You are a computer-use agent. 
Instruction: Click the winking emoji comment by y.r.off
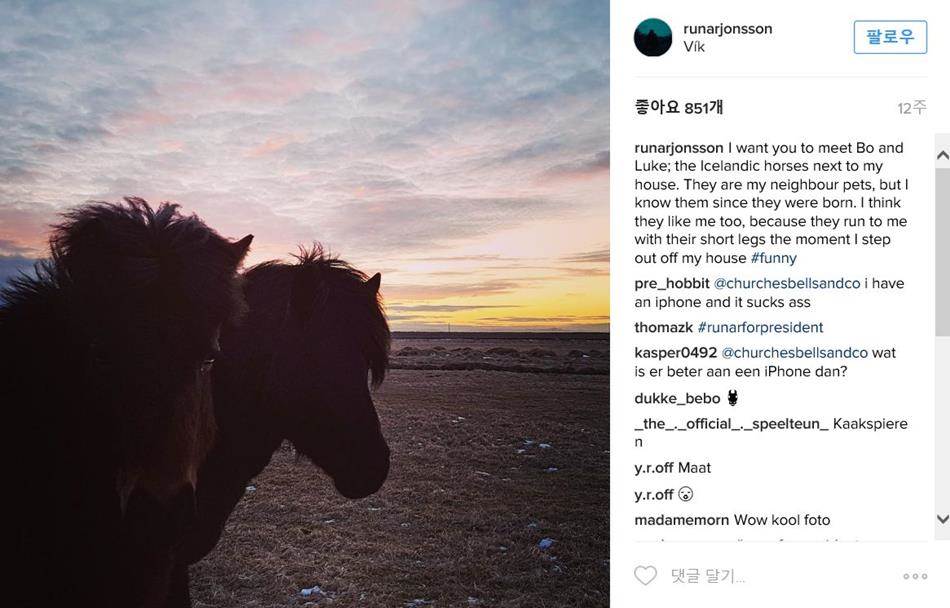coord(686,493)
